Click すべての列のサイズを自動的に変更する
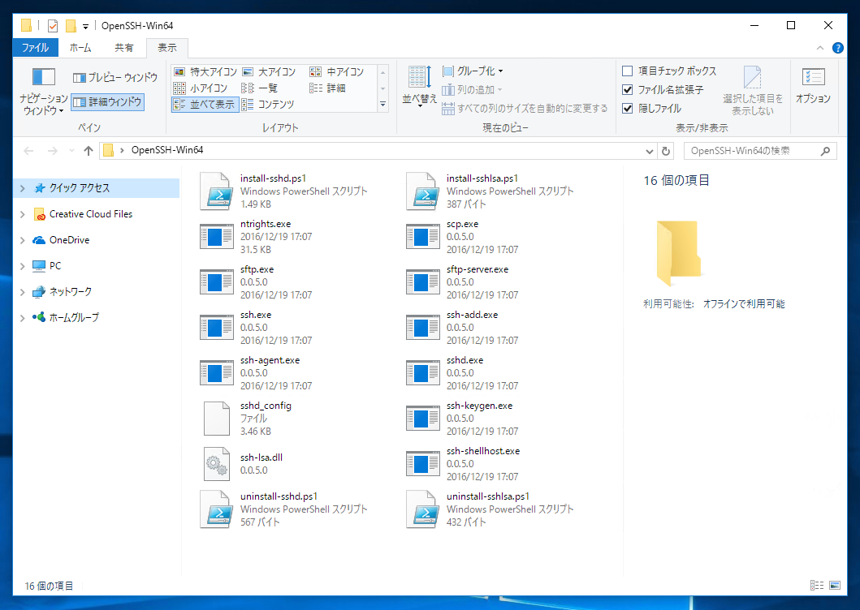 pos(525,108)
